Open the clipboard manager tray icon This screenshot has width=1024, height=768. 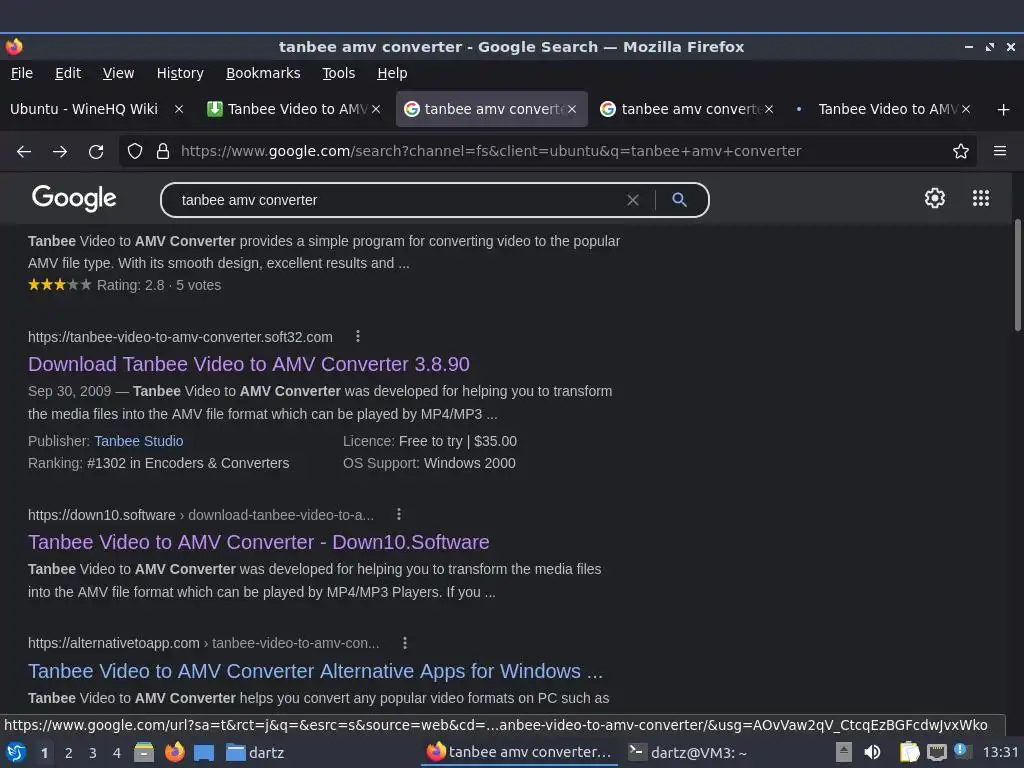pyautogui.click(x=909, y=752)
